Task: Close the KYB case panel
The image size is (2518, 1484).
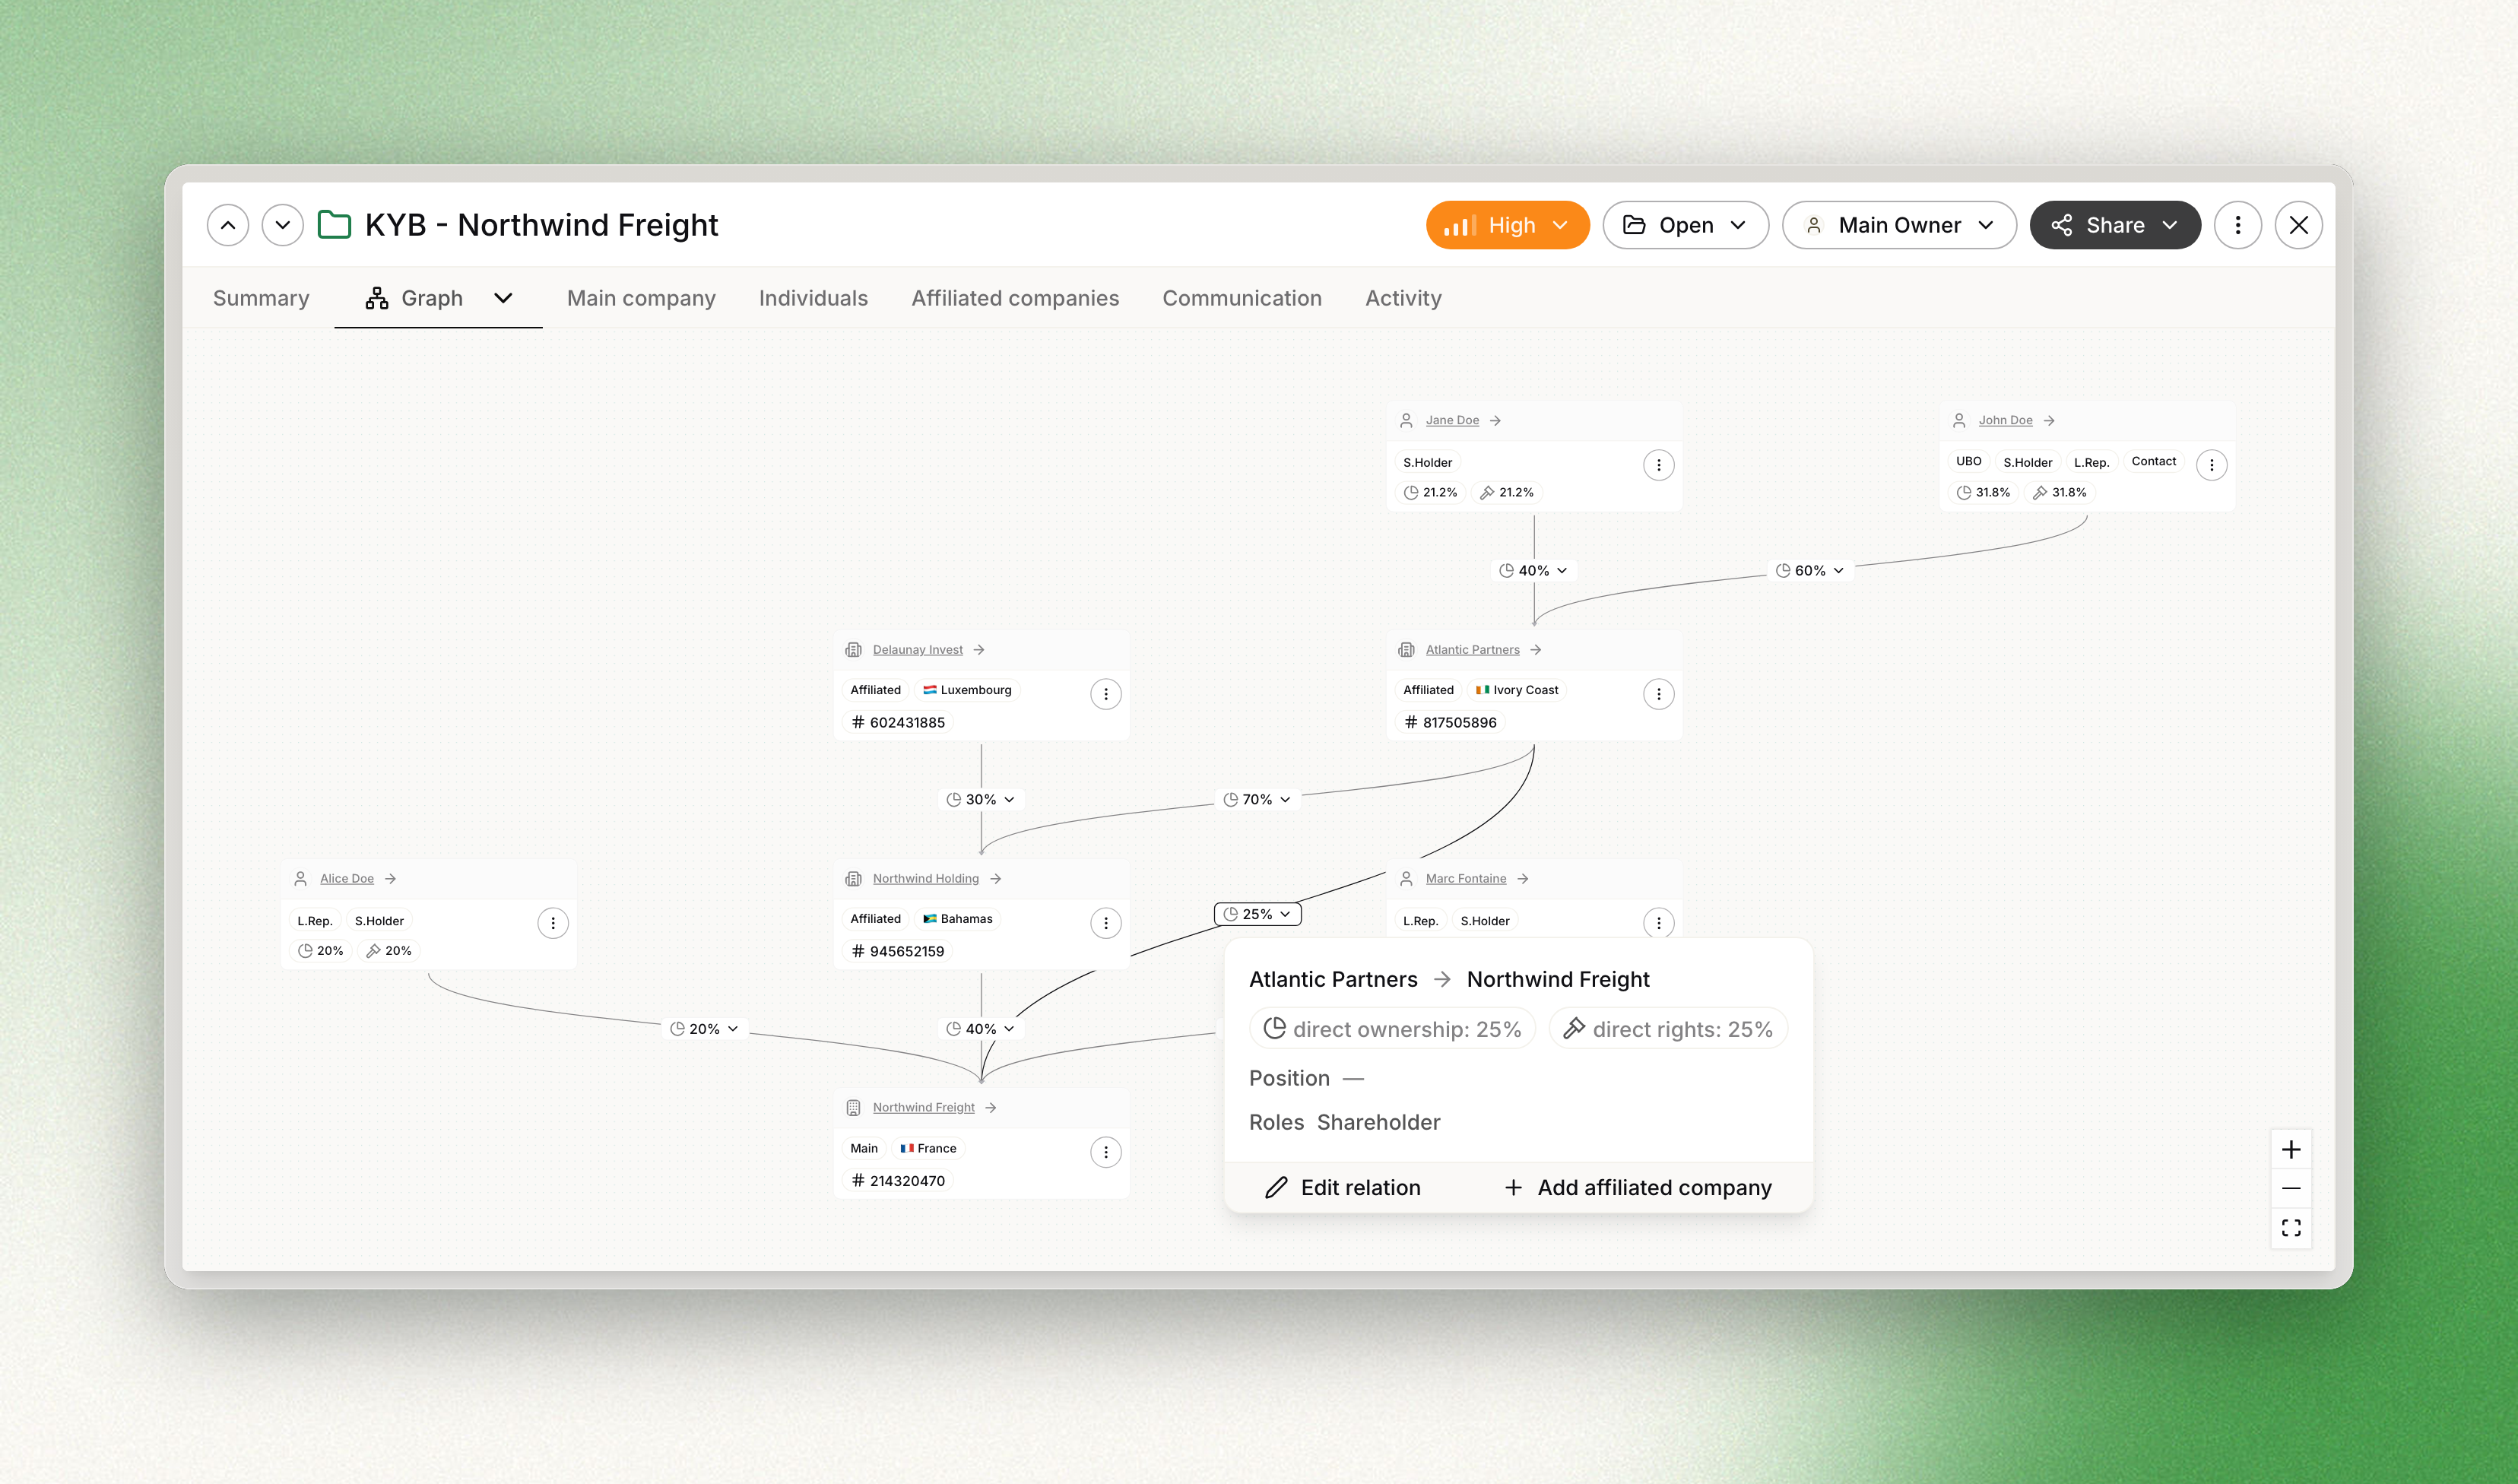Action: coord(2299,225)
